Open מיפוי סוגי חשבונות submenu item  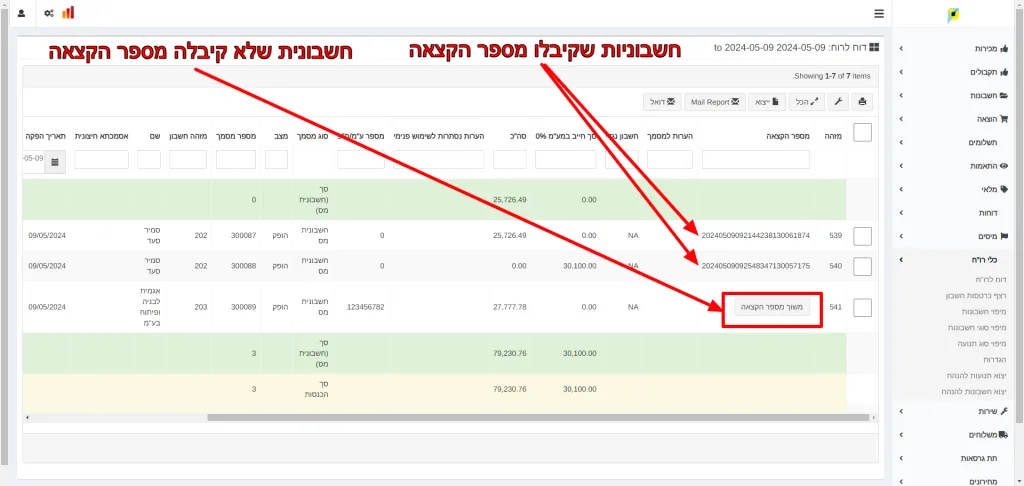(x=977, y=327)
